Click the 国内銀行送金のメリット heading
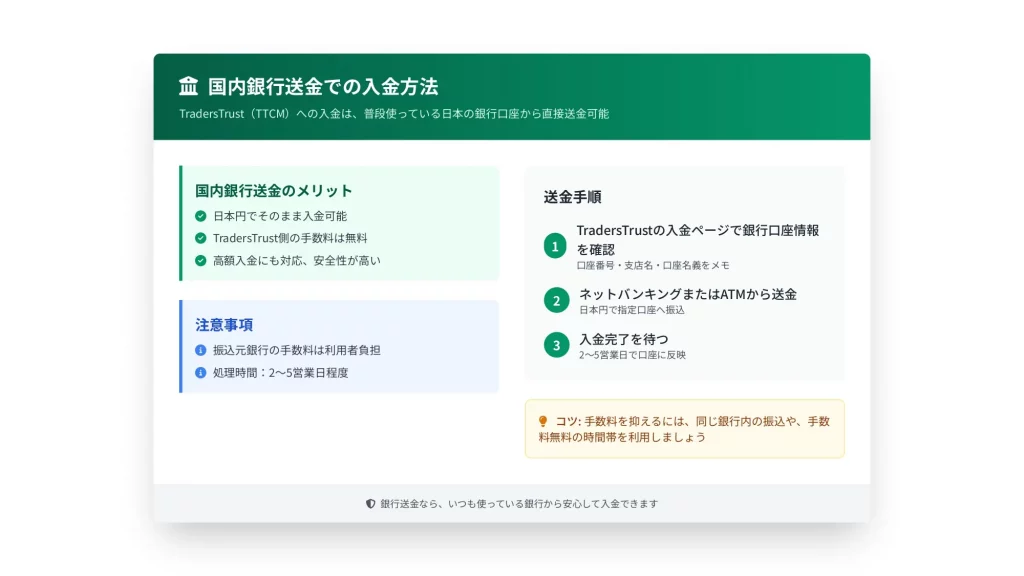1024x576 pixels. tap(274, 190)
